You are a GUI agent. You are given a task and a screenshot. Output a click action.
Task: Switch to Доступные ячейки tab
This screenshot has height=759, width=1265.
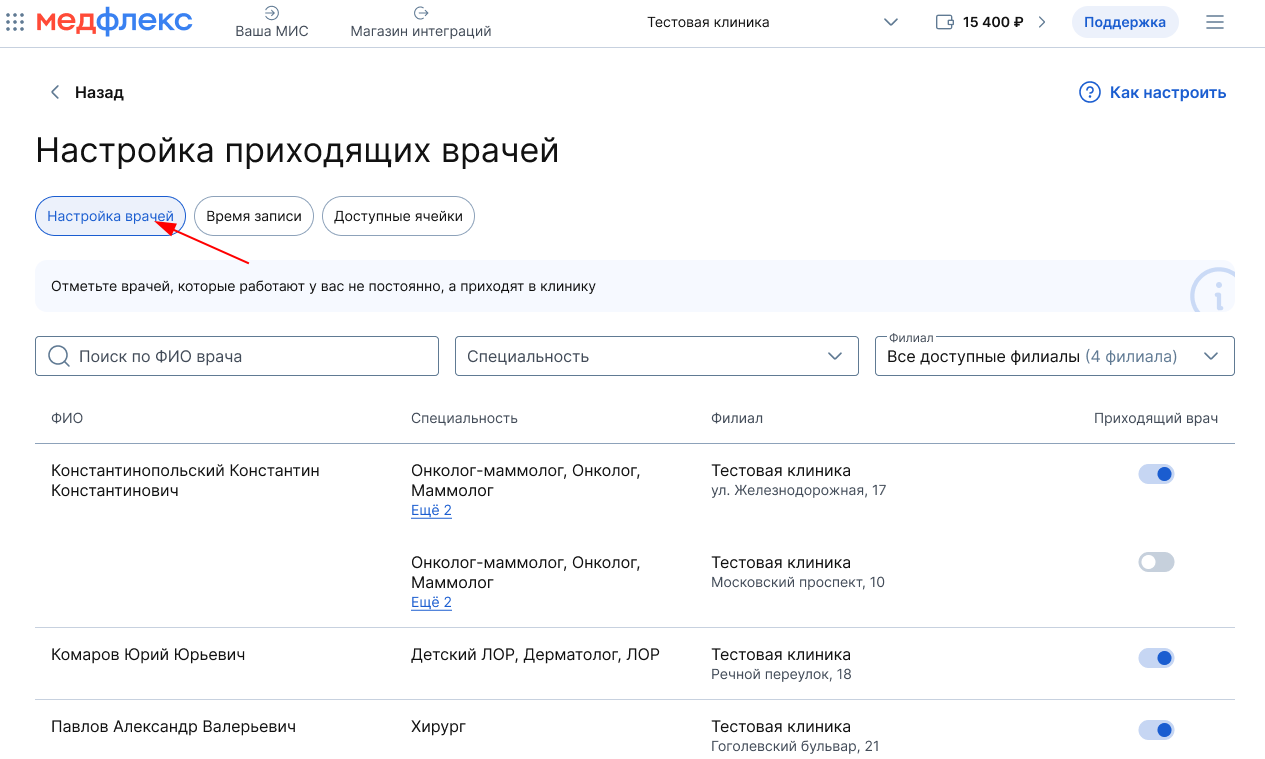click(x=398, y=216)
